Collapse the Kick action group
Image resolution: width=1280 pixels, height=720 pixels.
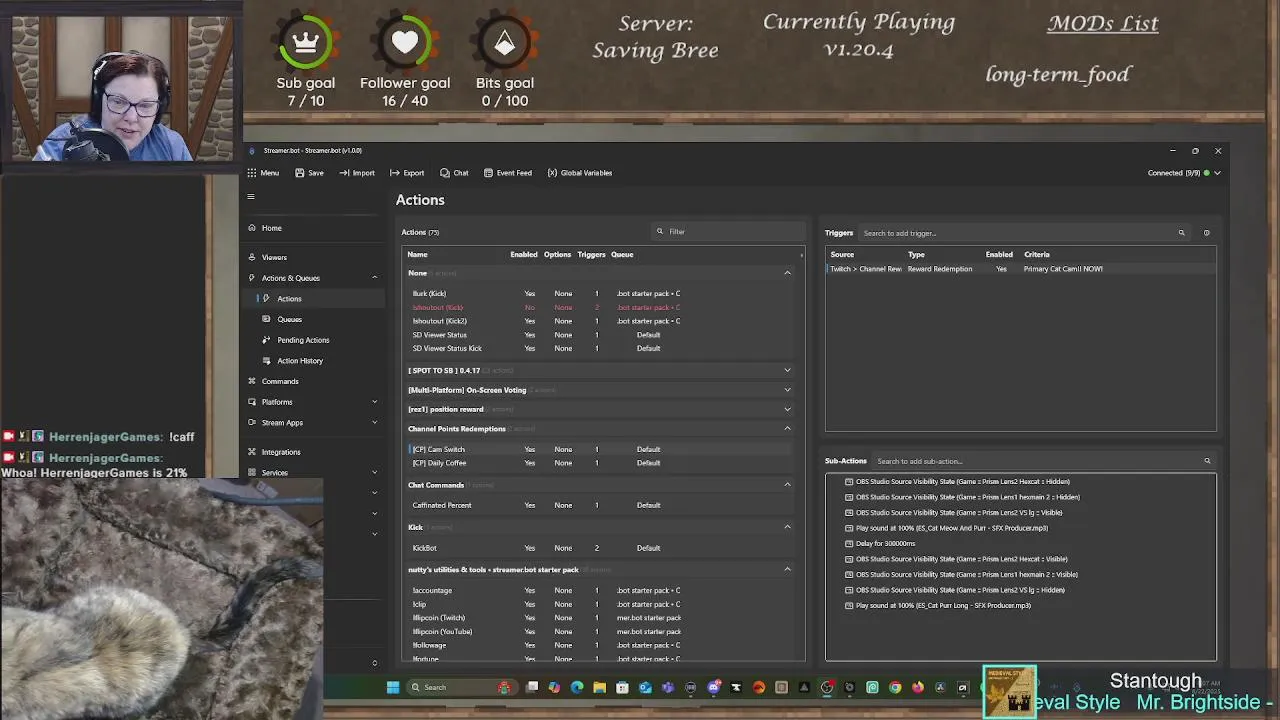point(787,527)
